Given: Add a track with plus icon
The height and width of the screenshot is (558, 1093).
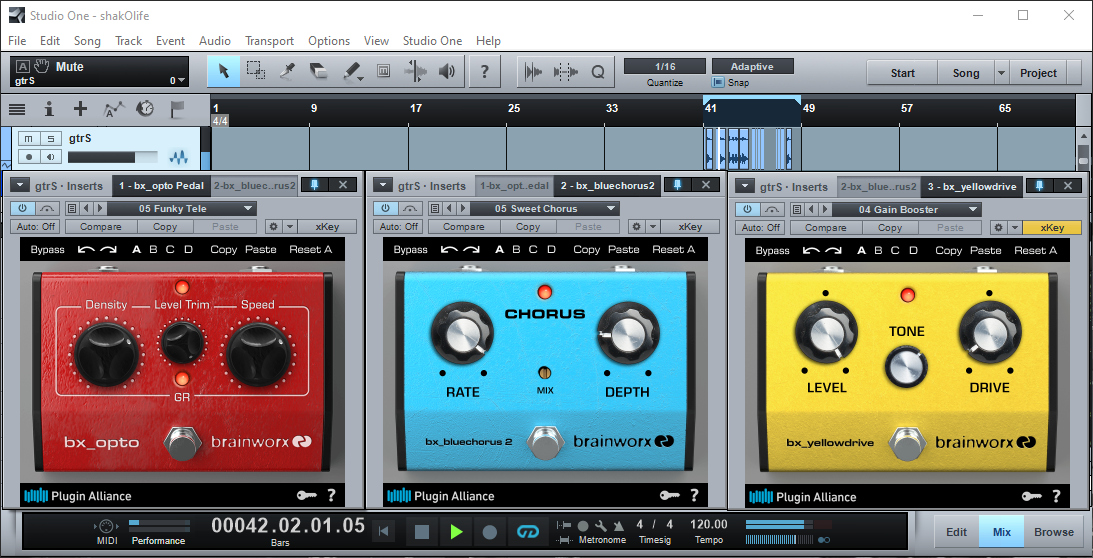Looking at the screenshot, I should click(x=81, y=110).
